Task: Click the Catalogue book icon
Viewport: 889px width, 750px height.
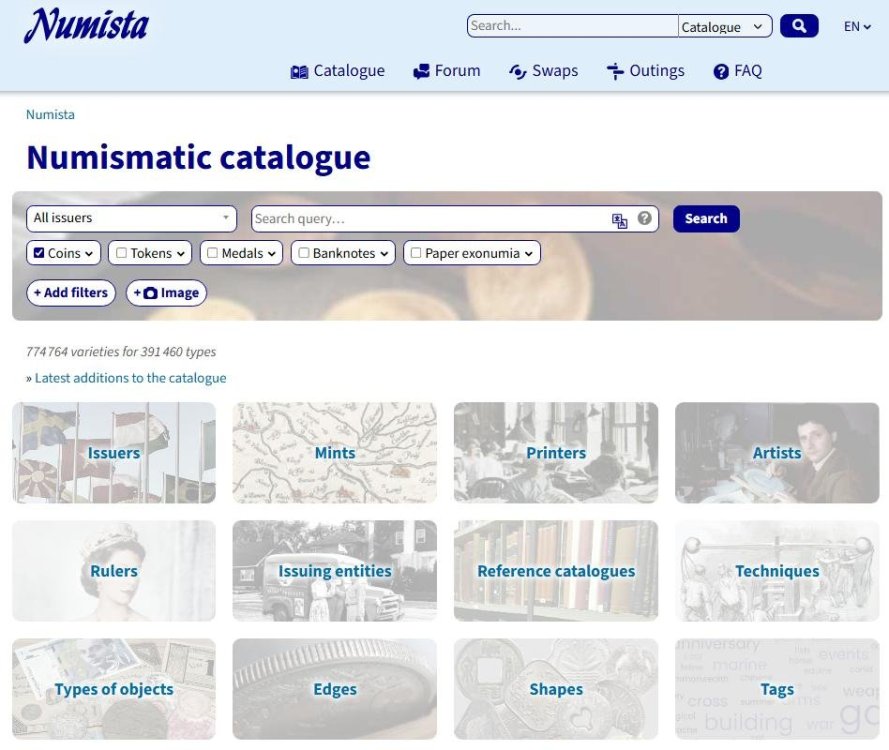Action: pos(299,72)
